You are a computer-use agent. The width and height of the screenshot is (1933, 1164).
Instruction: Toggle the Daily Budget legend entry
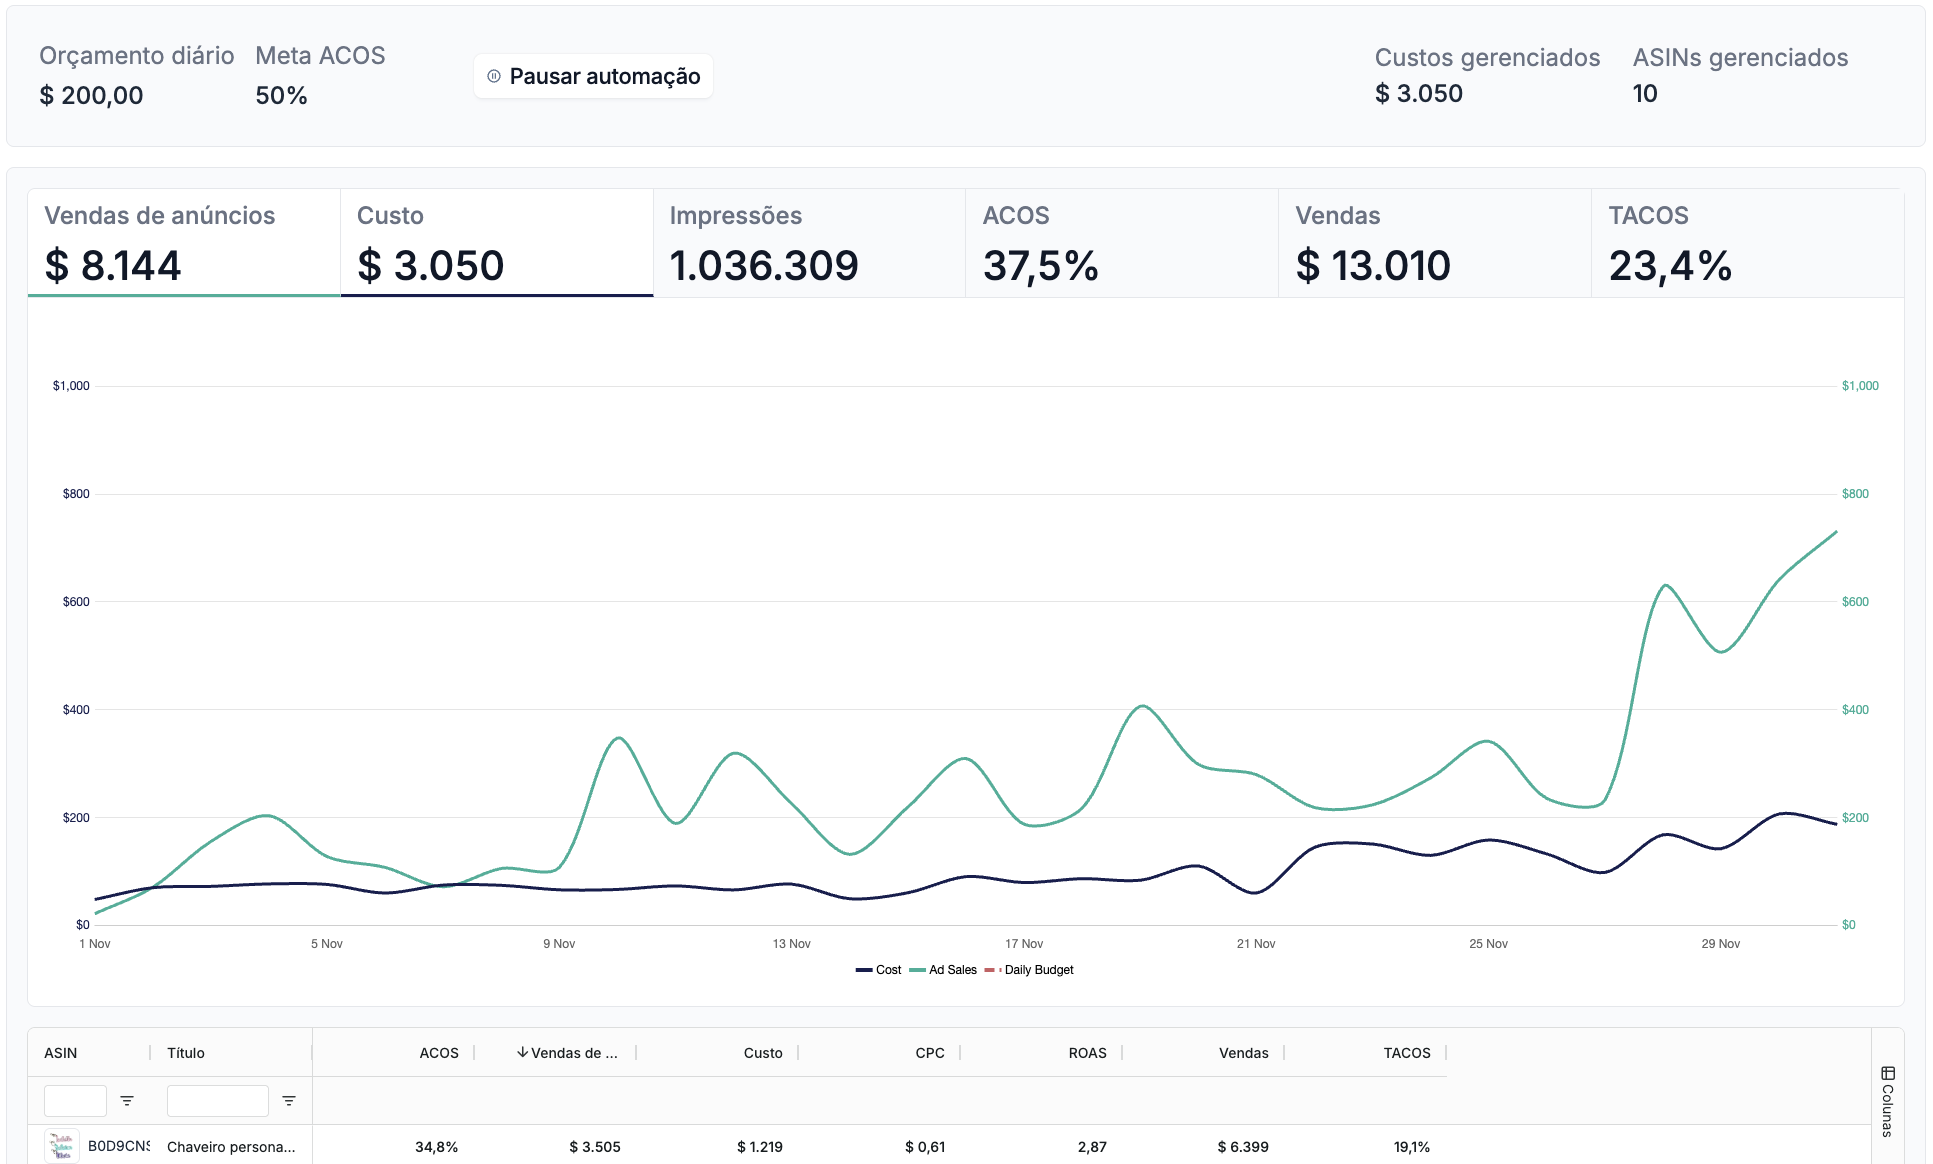tap(1029, 970)
